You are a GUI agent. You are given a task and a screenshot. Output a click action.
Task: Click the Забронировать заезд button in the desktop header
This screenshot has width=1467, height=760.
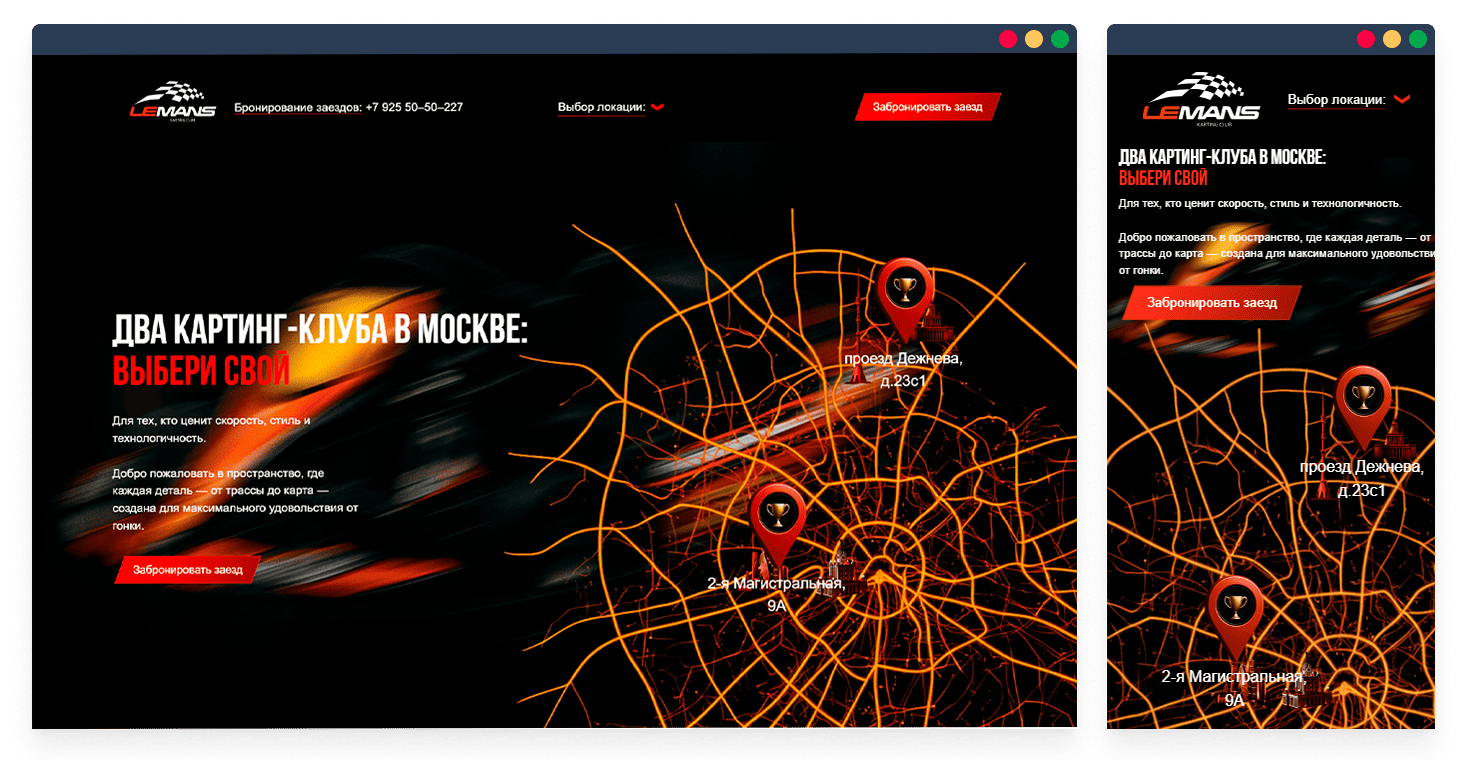pyautogui.click(x=928, y=107)
